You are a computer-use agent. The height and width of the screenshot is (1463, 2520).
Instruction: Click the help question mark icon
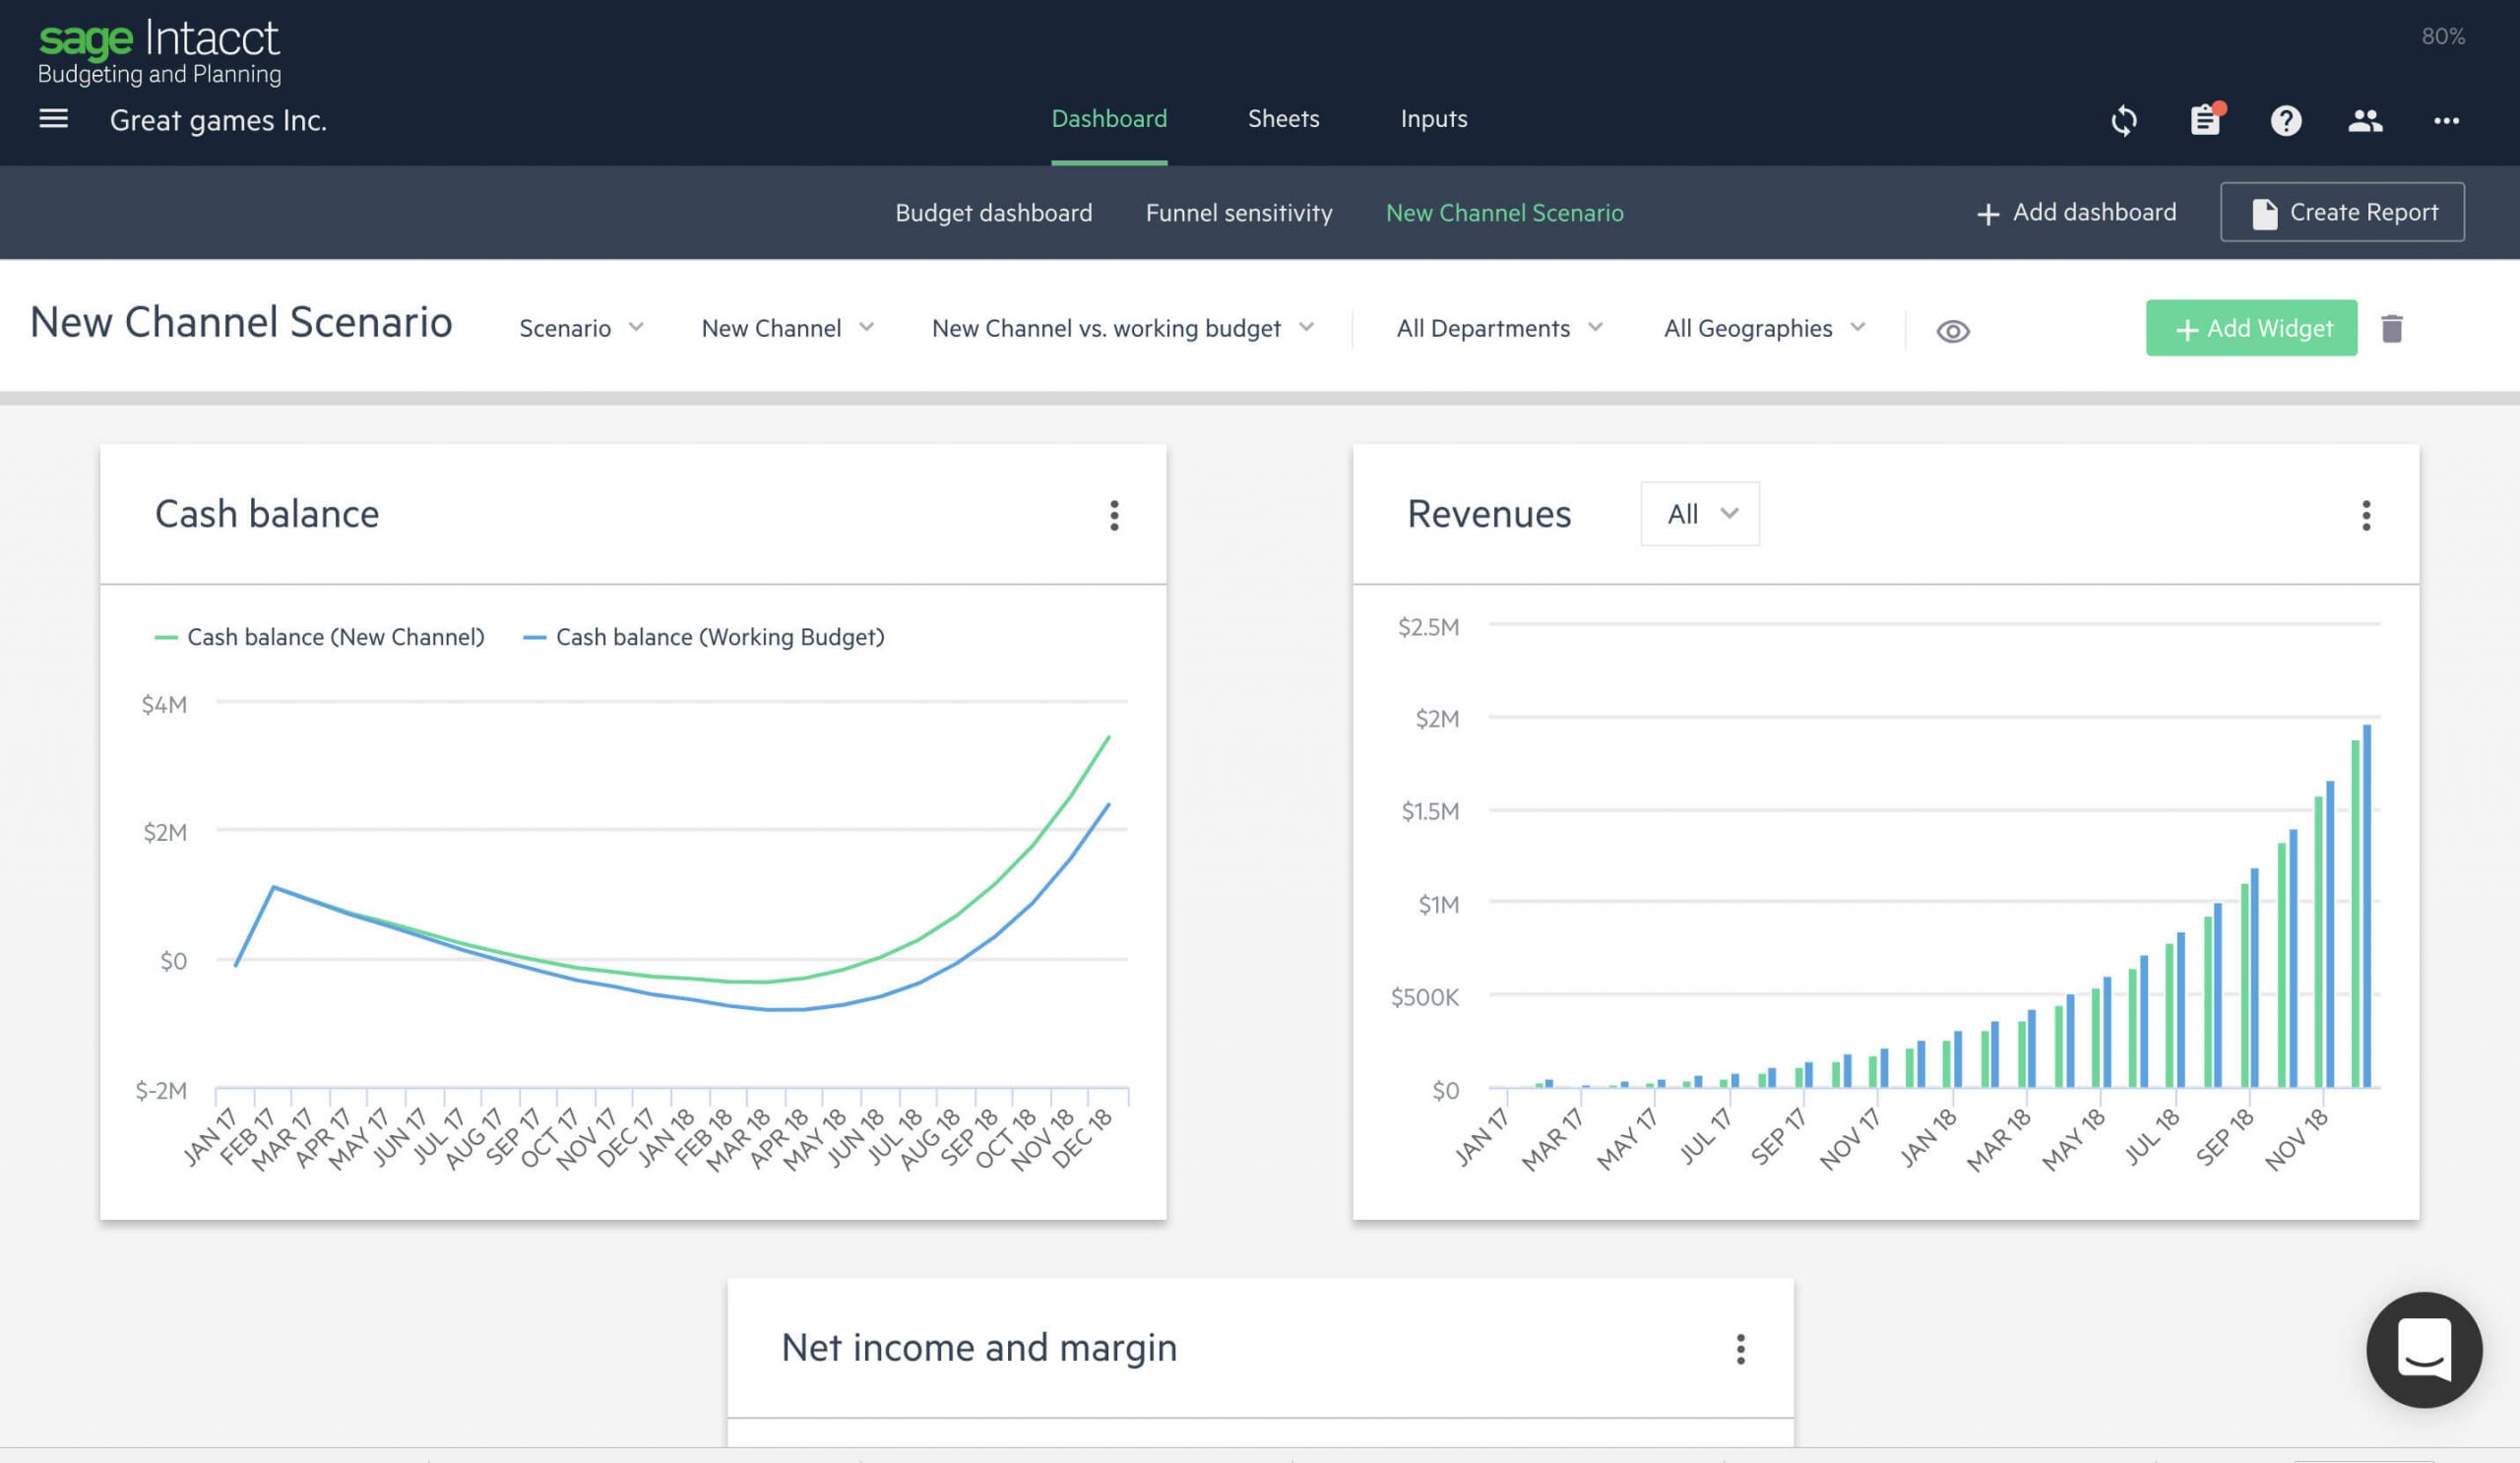(x=2287, y=118)
